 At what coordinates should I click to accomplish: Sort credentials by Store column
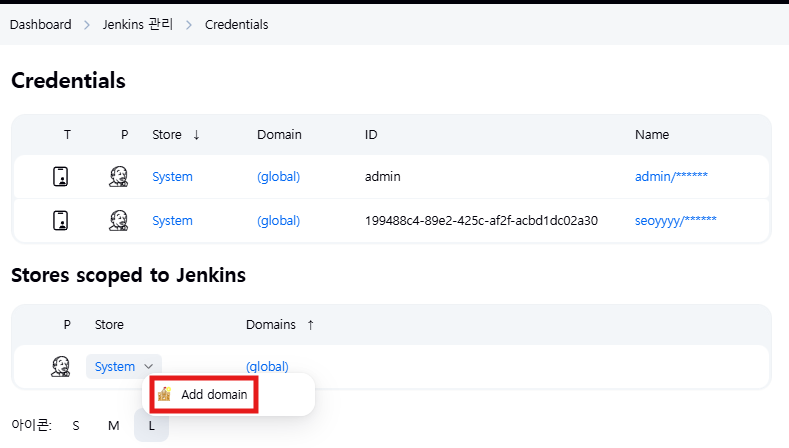[176, 134]
